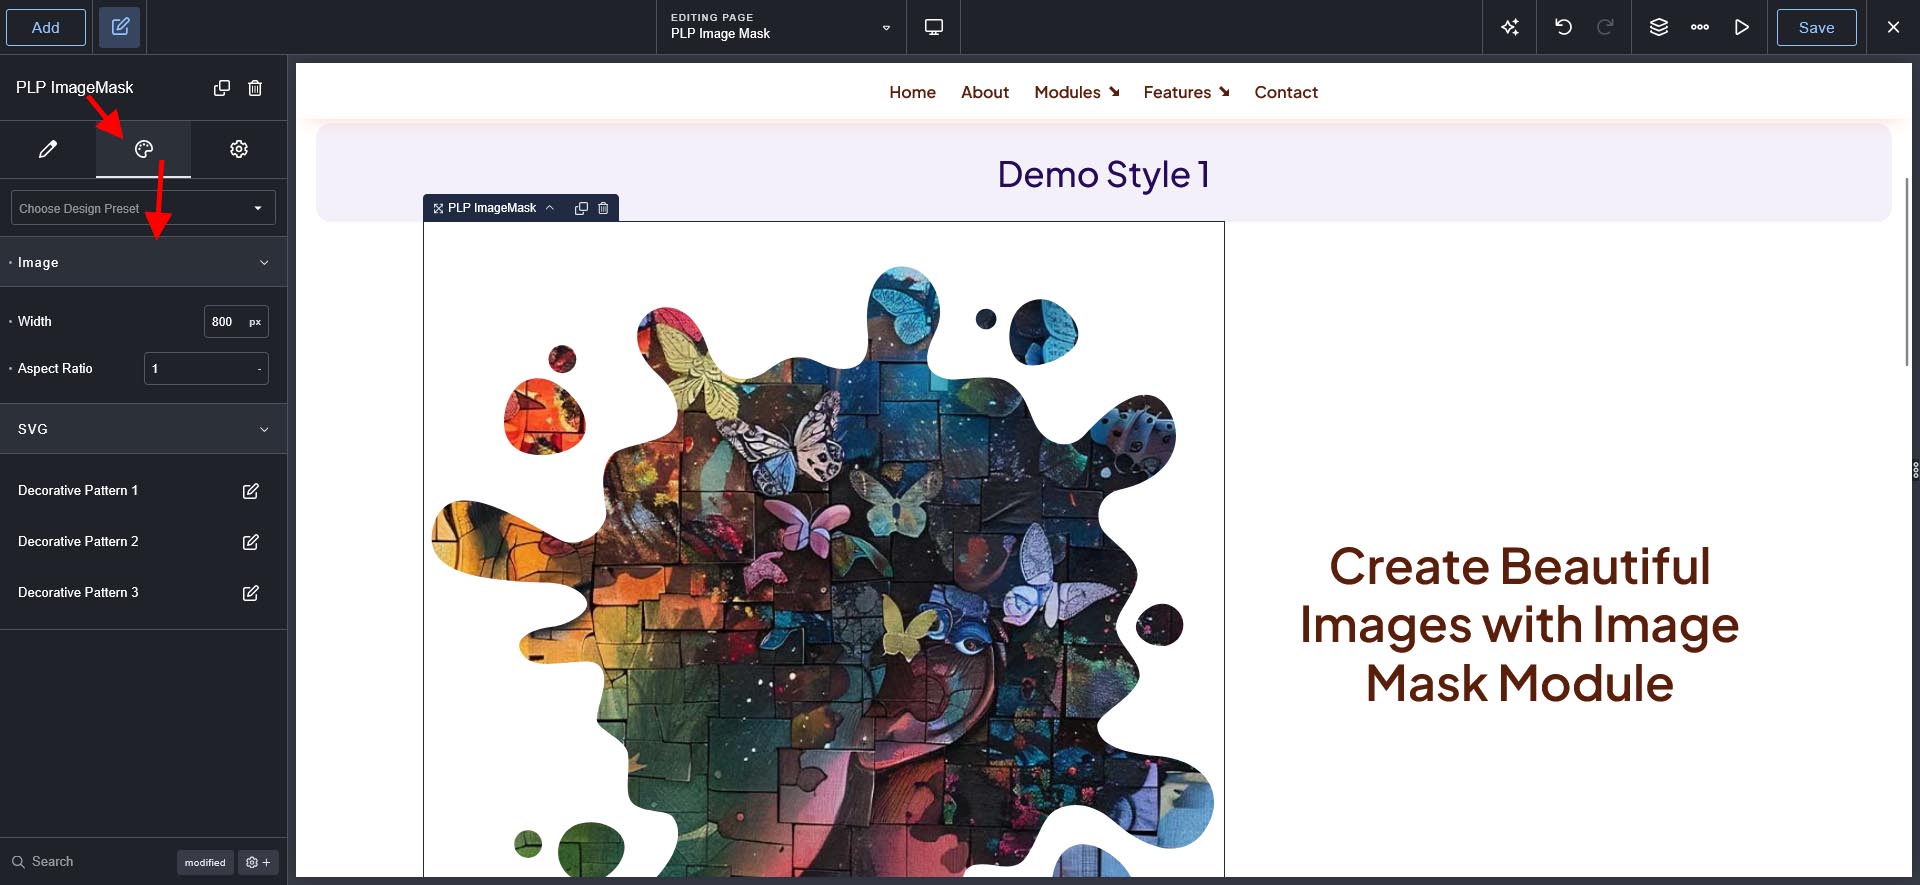Undo the last change
This screenshot has height=885, width=1920.
pyautogui.click(x=1563, y=27)
